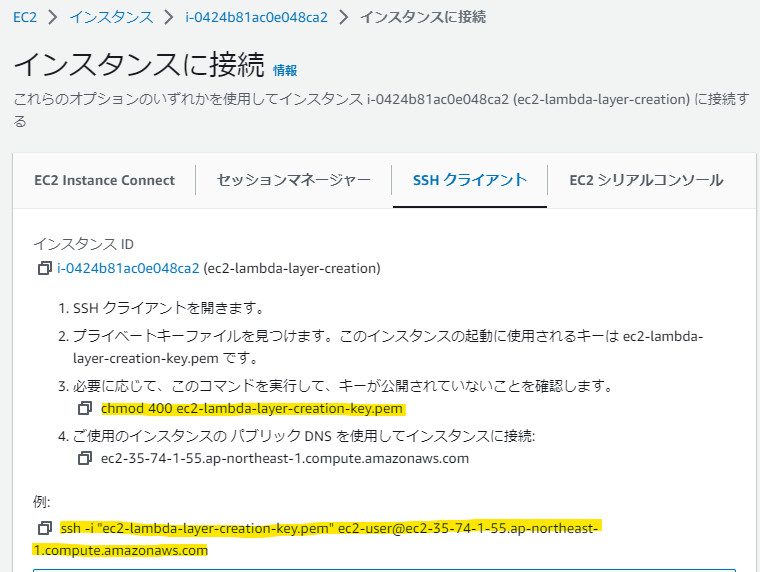Open instance ID link under インスタンス ID
This screenshot has height=572, width=760.
128,268
